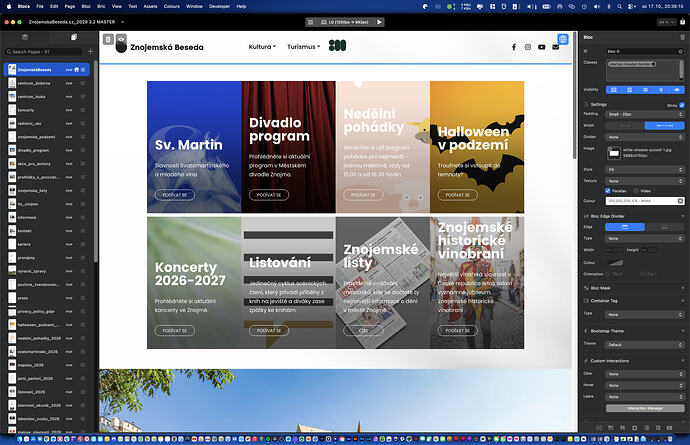Image resolution: width=690 pixels, height=445 pixels.
Task: Click the green 800 anniversary logo in the header
Action: click(x=338, y=45)
